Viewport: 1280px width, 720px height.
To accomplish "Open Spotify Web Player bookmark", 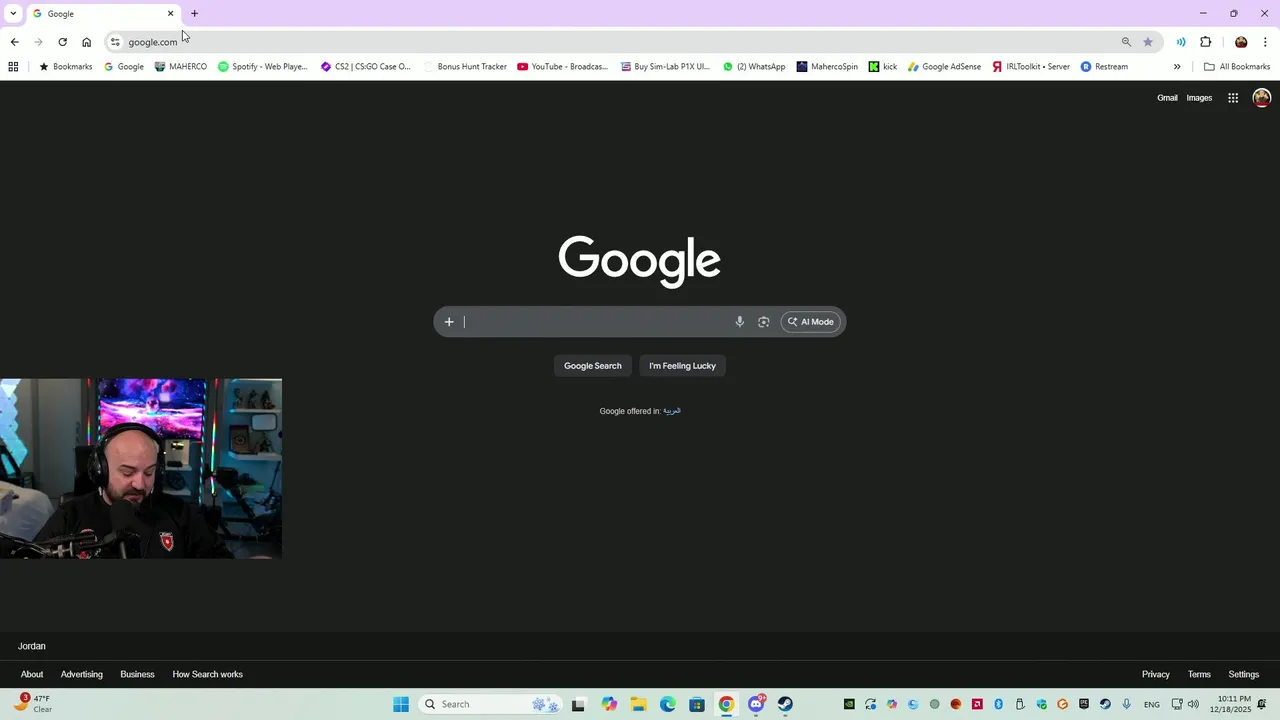I will (x=263, y=67).
